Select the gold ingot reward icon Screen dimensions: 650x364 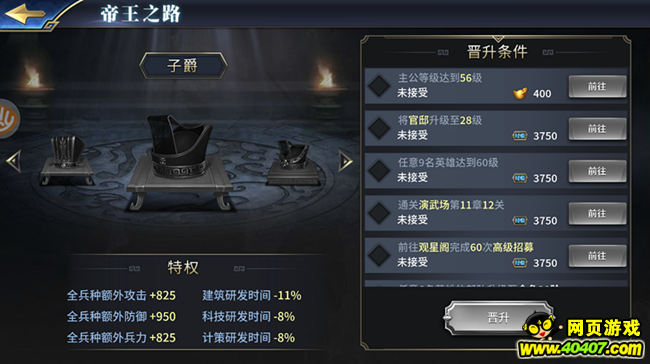tap(520, 93)
